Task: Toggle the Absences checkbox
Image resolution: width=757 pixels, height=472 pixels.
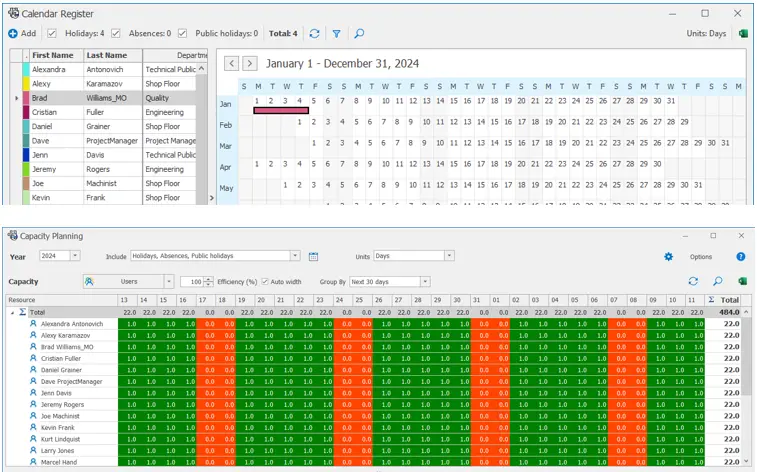Action: coord(116,33)
